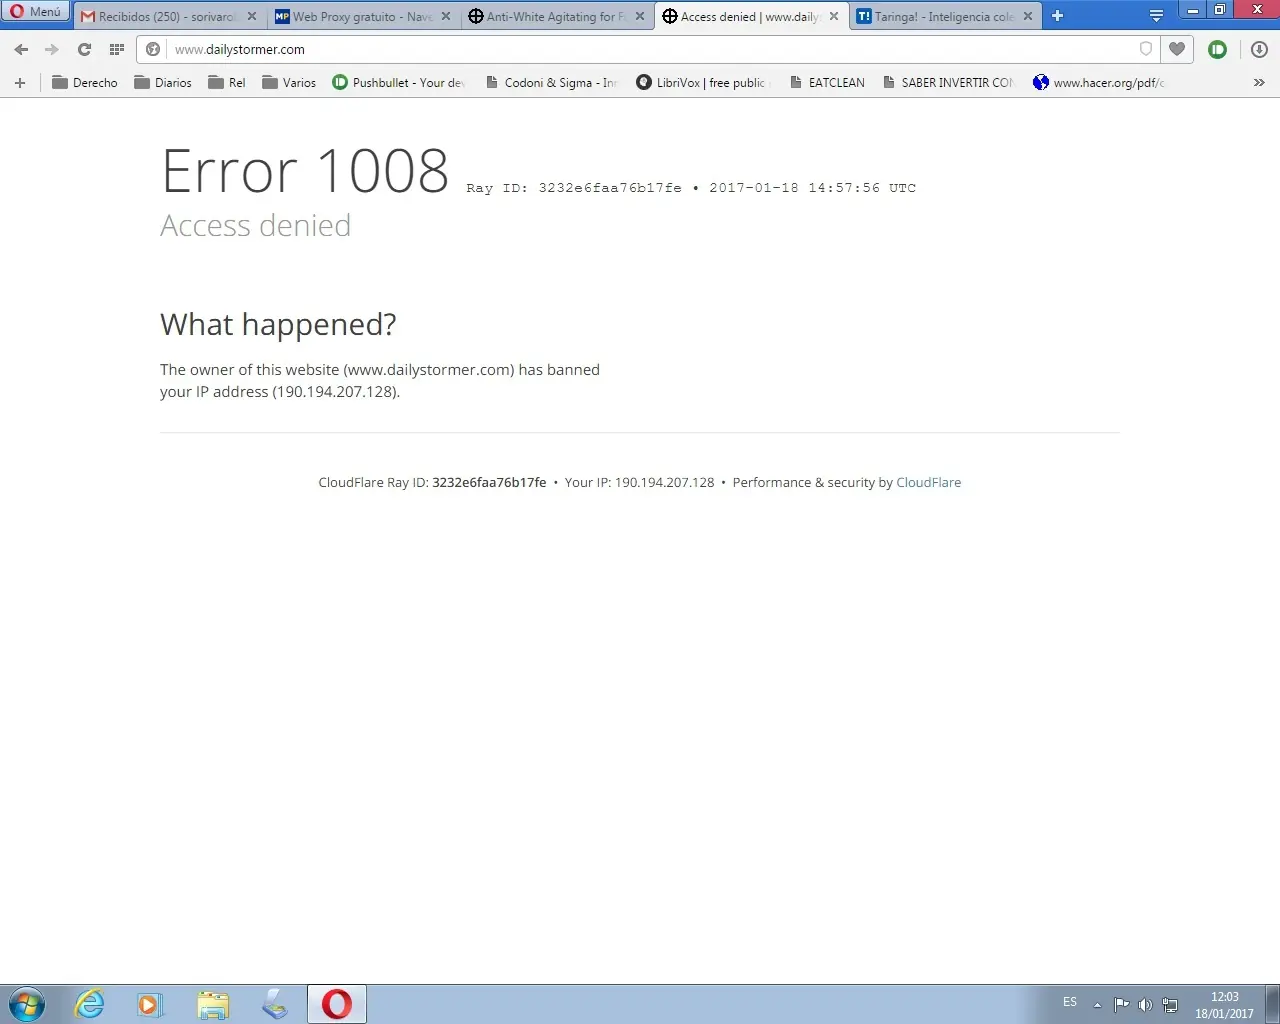Open the EATCLEAN bookmark

pos(827,83)
